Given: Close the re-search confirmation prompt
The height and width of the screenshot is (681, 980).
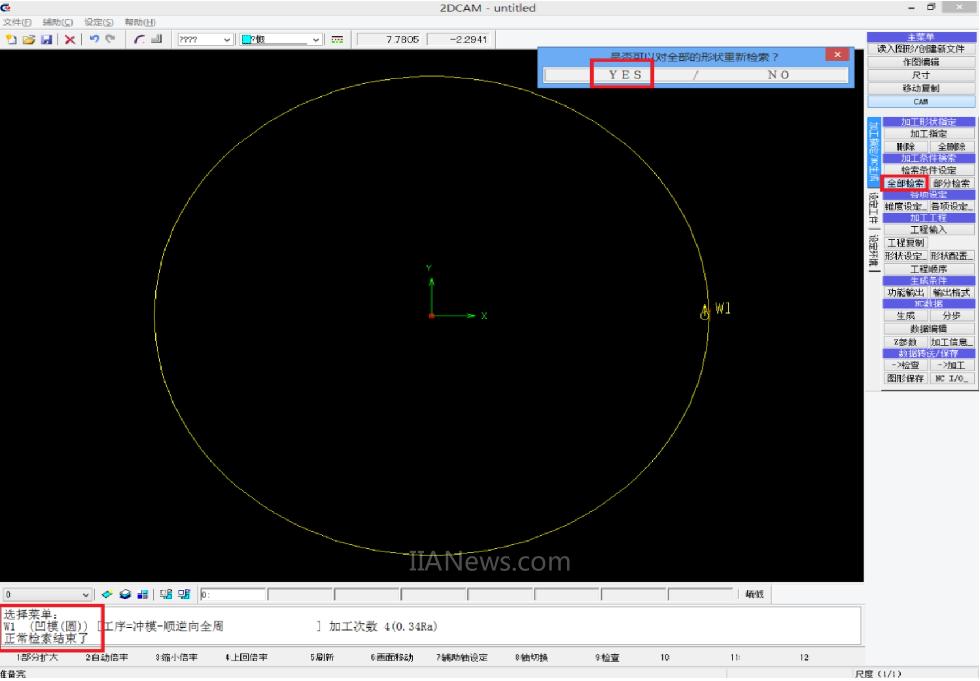Looking at the screenshot, I should [838, 55].
